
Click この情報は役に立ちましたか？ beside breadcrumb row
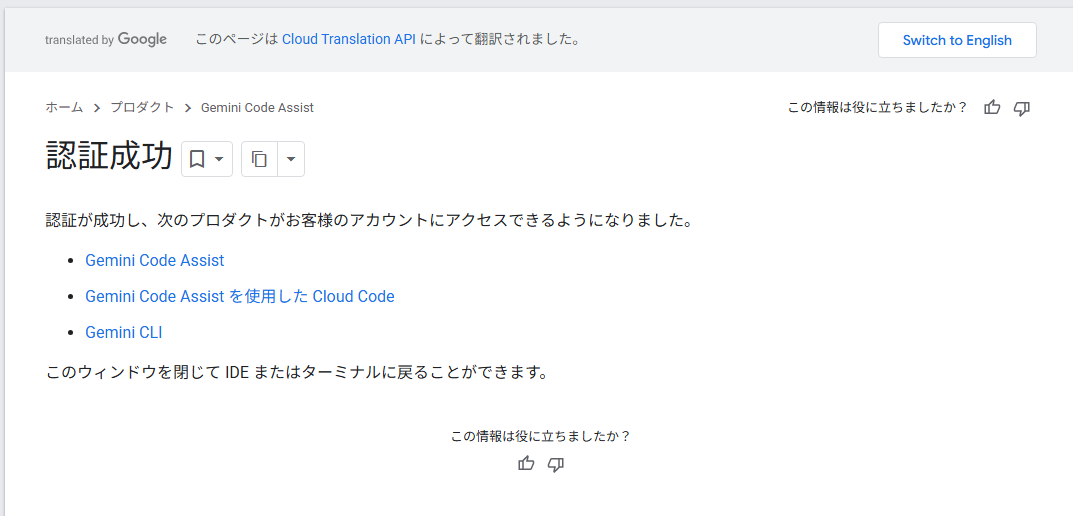pos(878,107)
